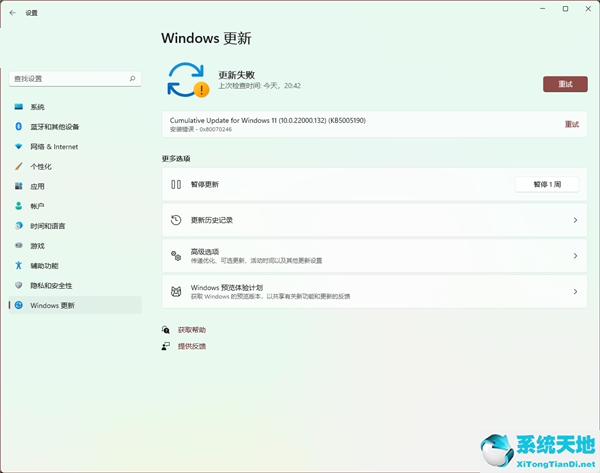
Task: Open 蓝牙和其他设备 settings
Action: (x=75, y=127)
